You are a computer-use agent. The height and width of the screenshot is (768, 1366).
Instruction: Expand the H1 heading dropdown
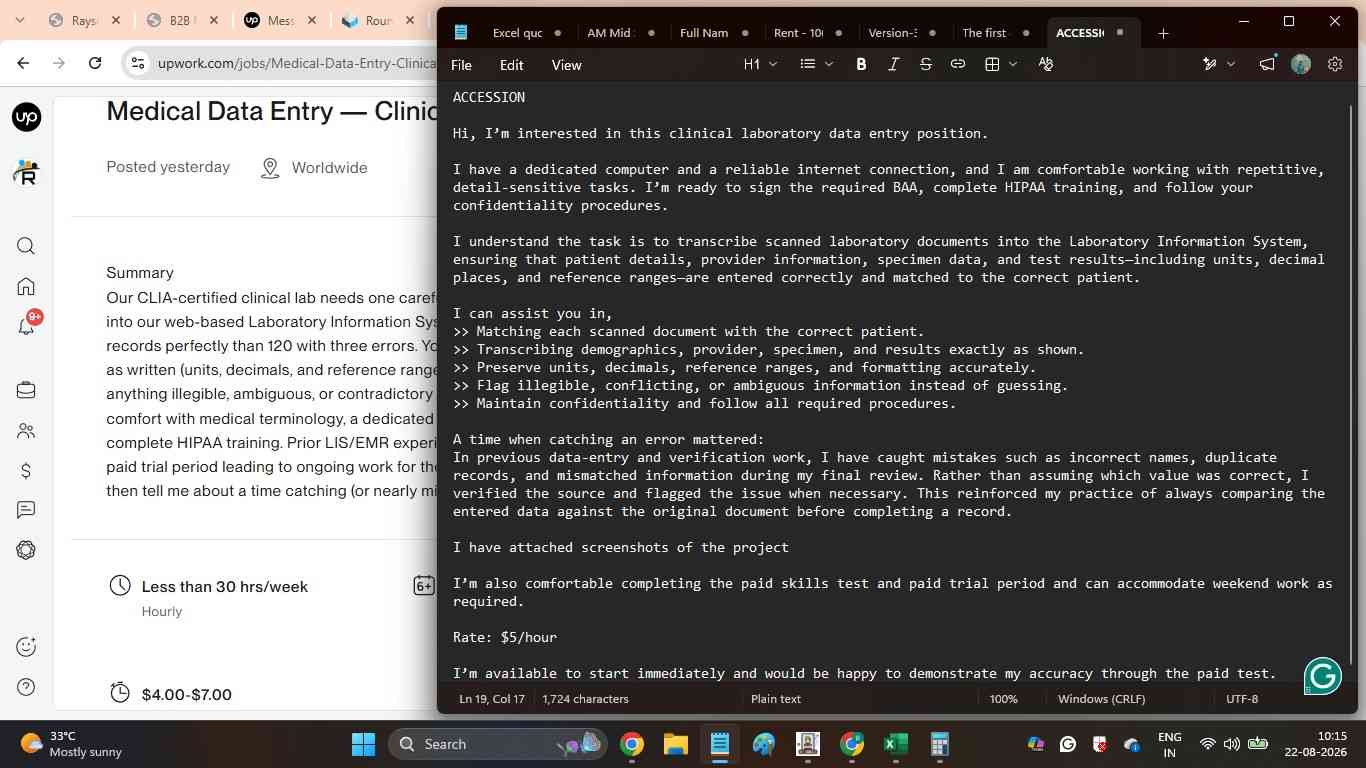(x=761, y=64)
